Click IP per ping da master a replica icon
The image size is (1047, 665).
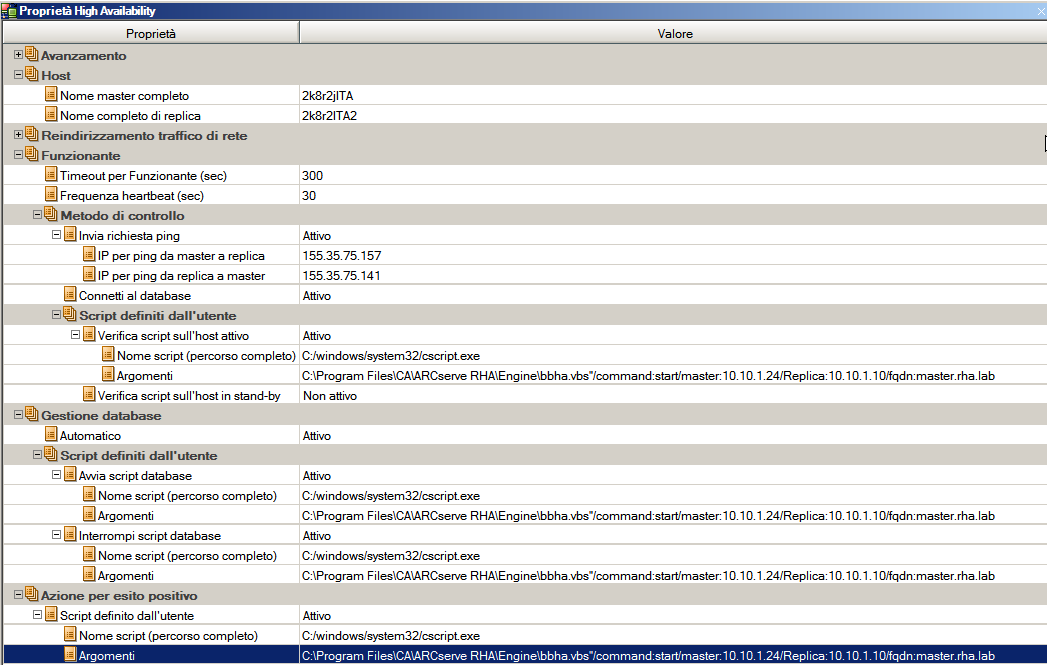(89, 255)
